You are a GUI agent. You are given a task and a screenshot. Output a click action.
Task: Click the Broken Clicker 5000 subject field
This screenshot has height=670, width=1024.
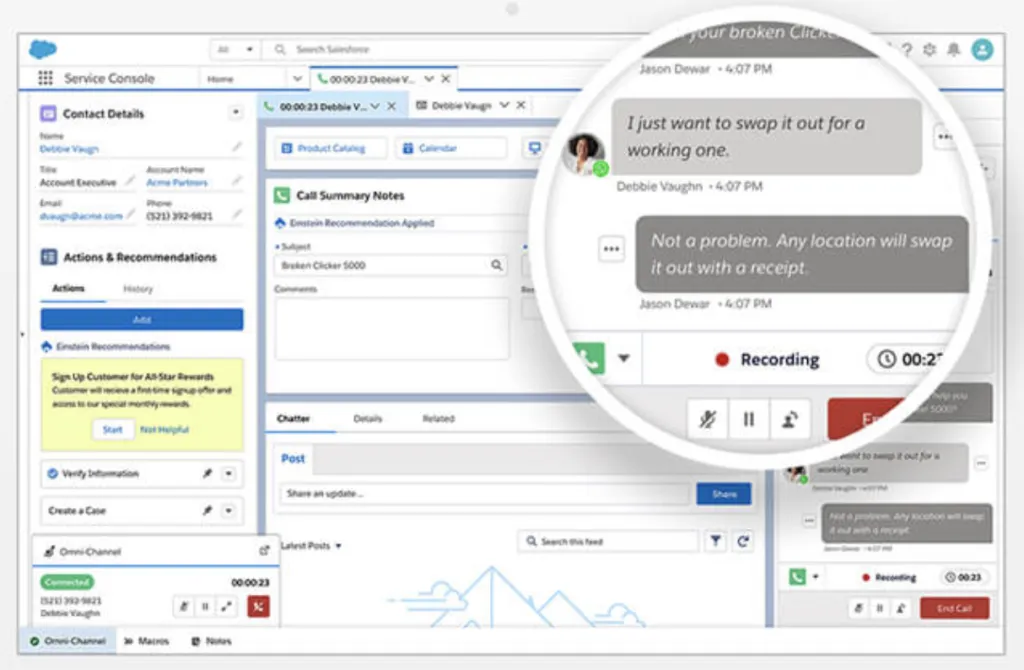(x=391, y=265)
